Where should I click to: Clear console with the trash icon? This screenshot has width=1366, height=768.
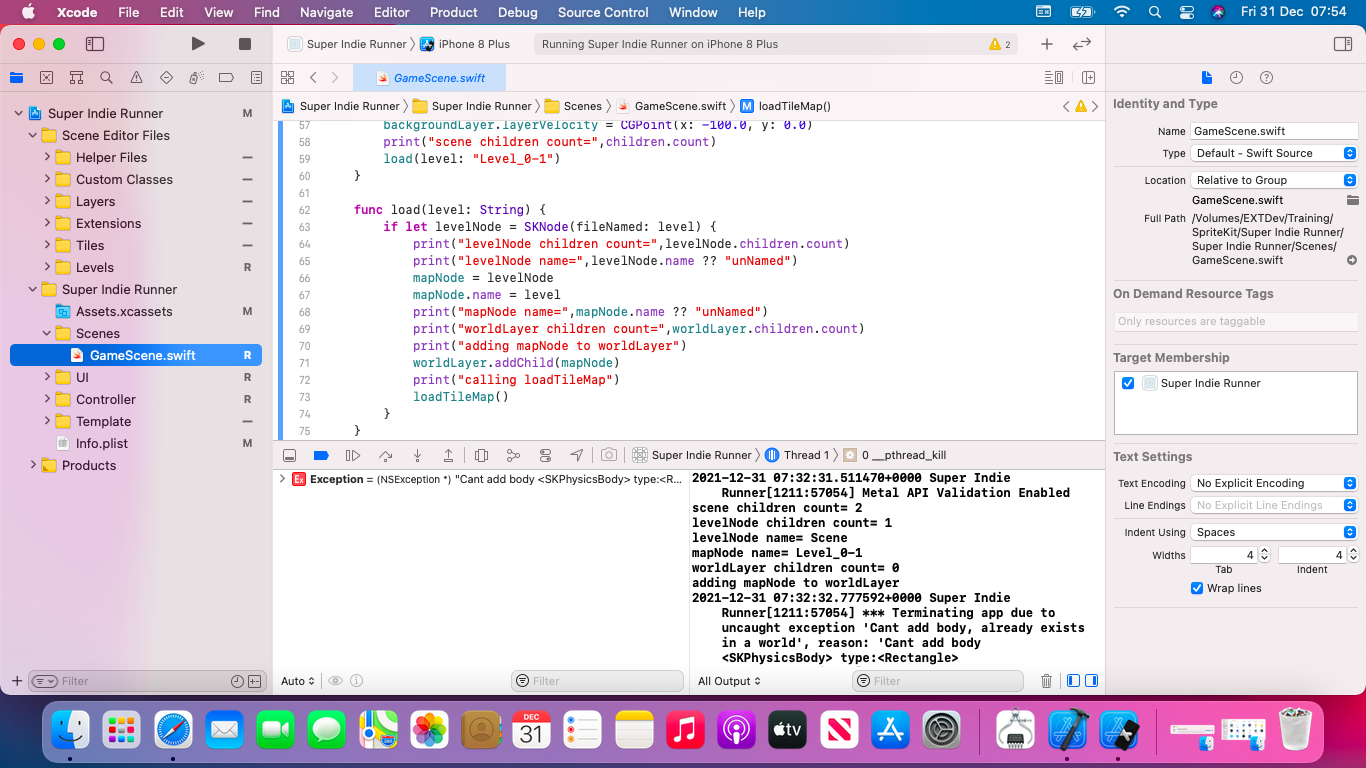(x=1046, y=681)
